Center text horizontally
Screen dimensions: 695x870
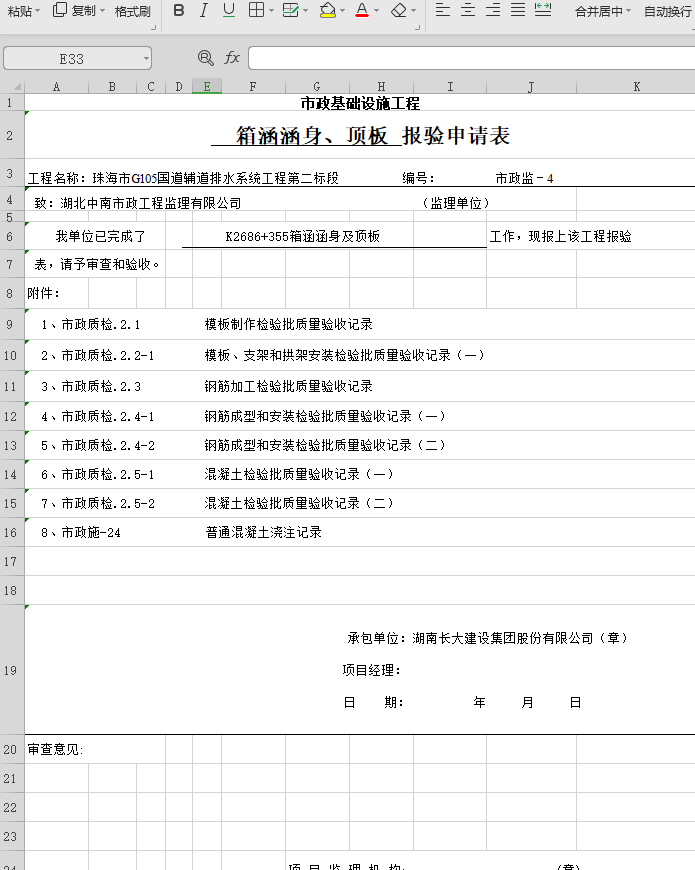(x=468, y=11)
